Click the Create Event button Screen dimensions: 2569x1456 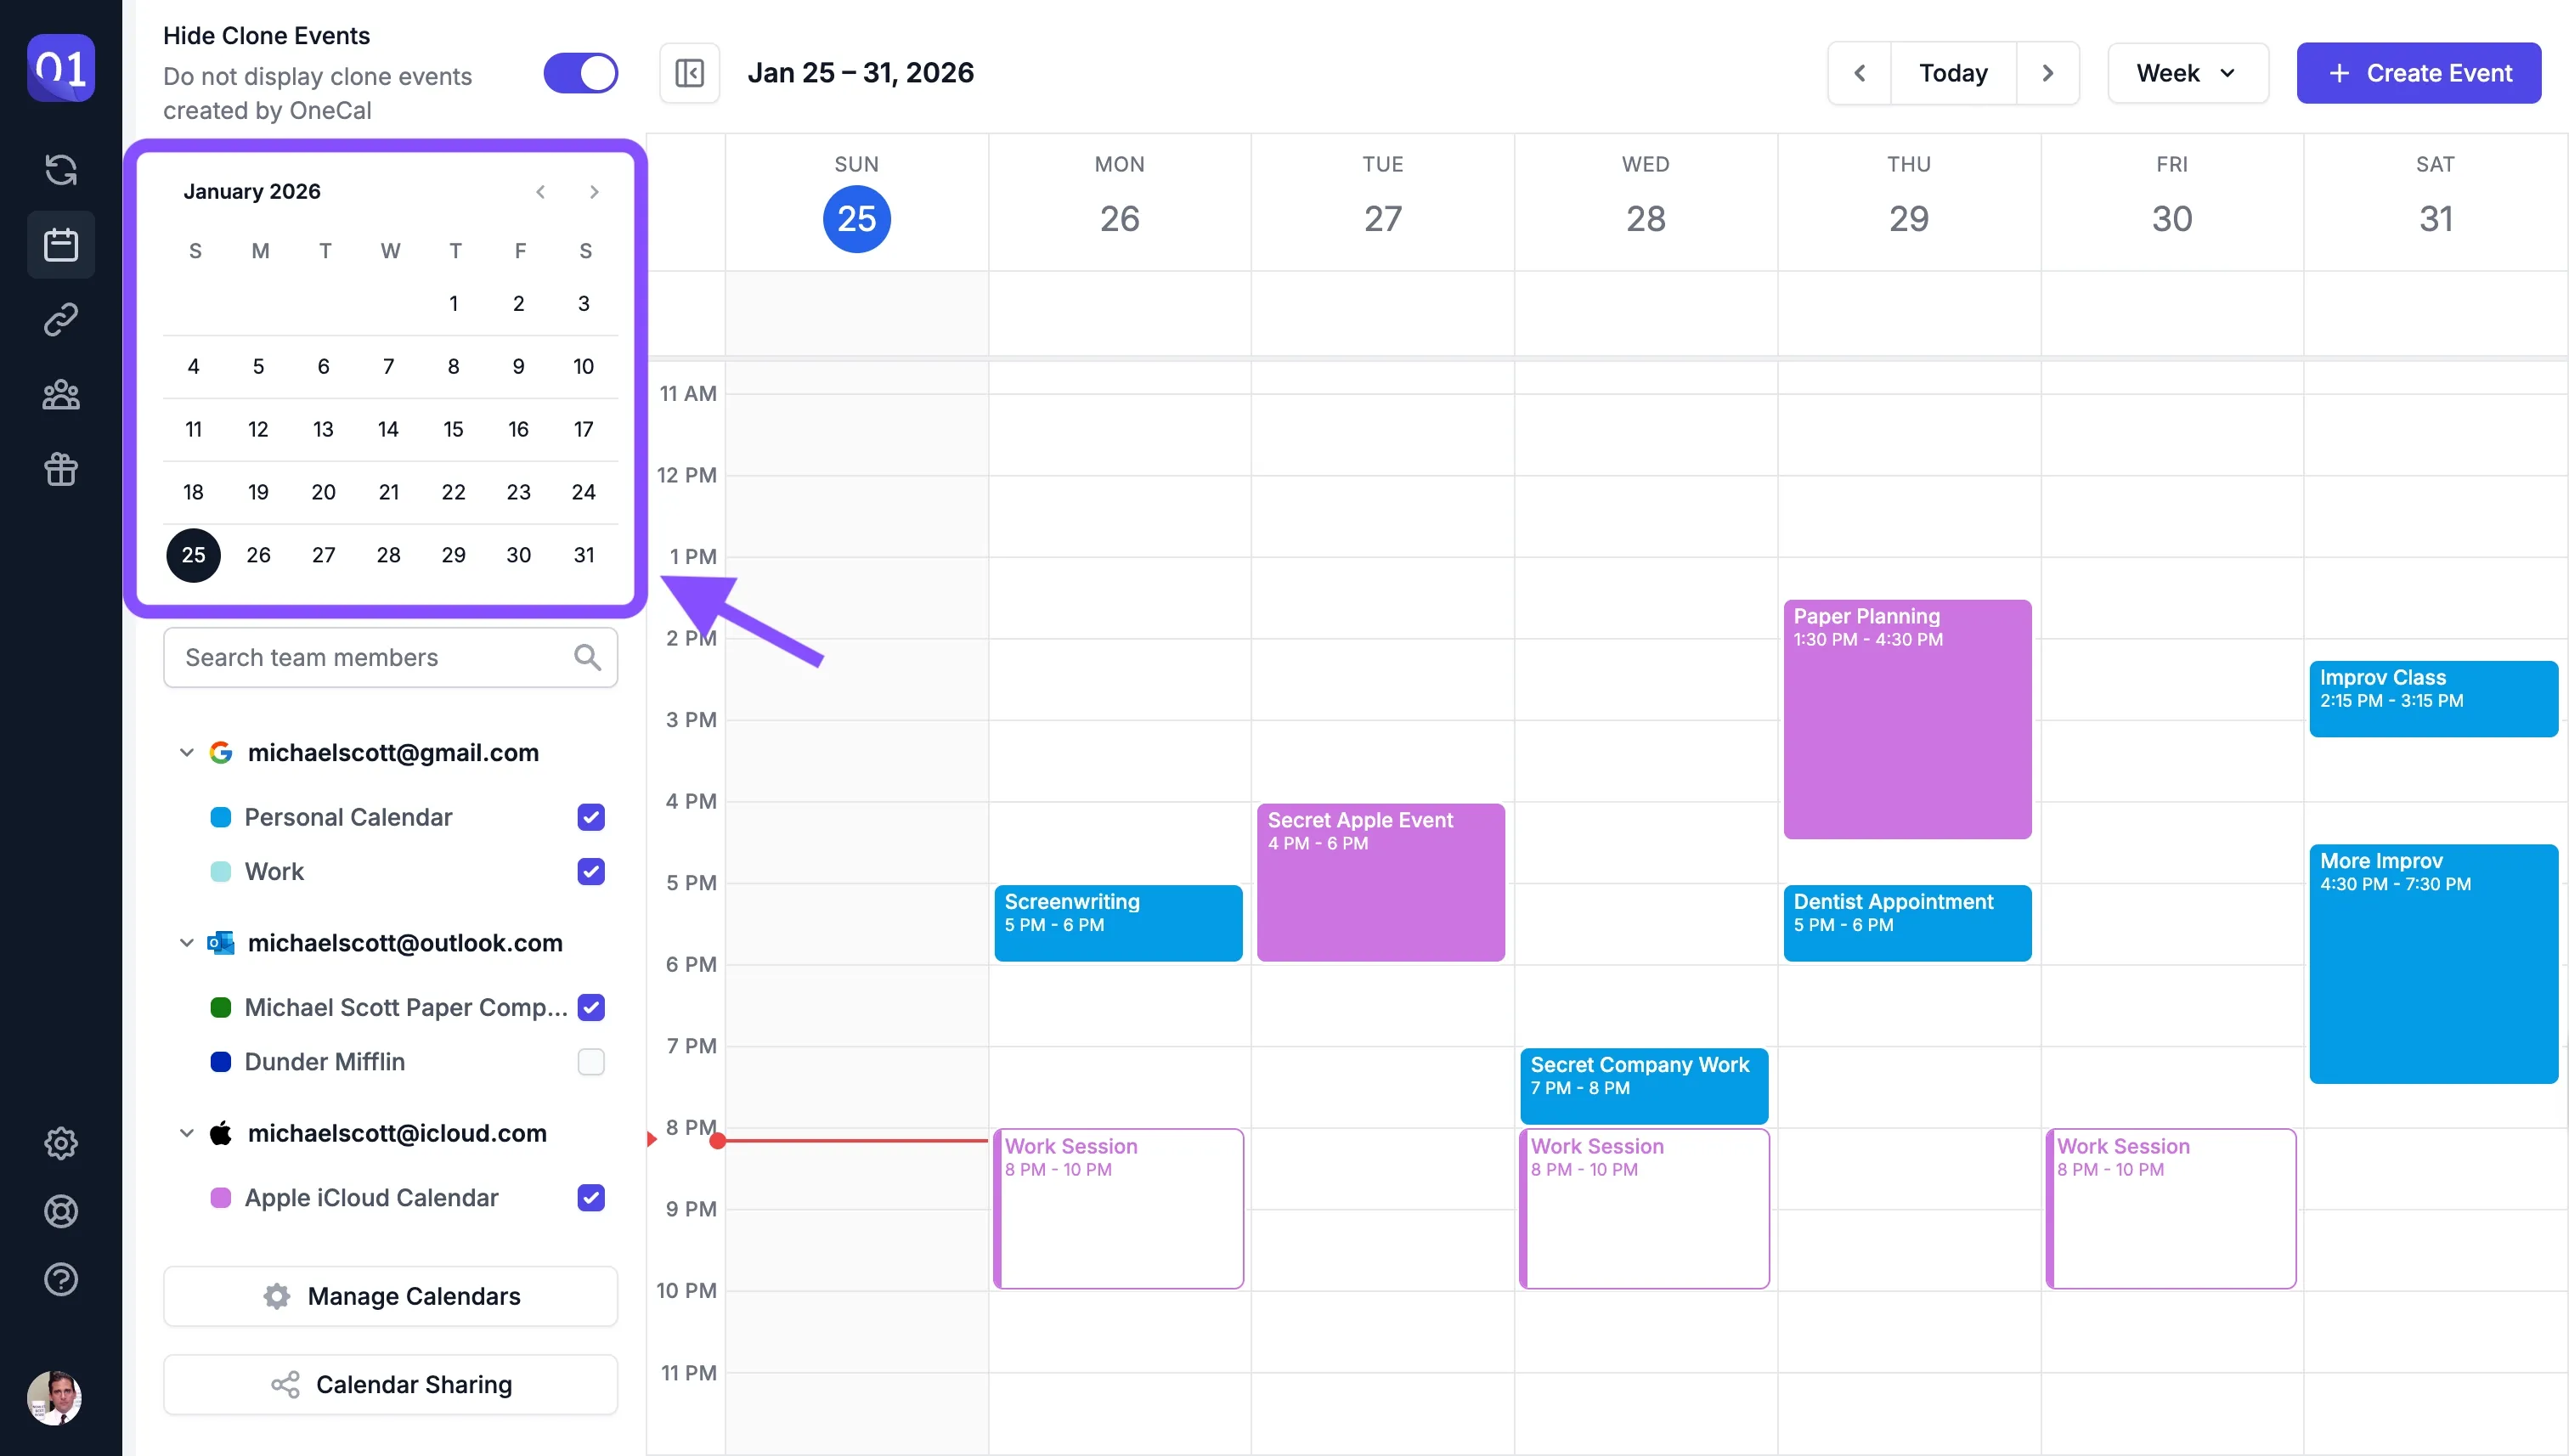pos(2418,72)
